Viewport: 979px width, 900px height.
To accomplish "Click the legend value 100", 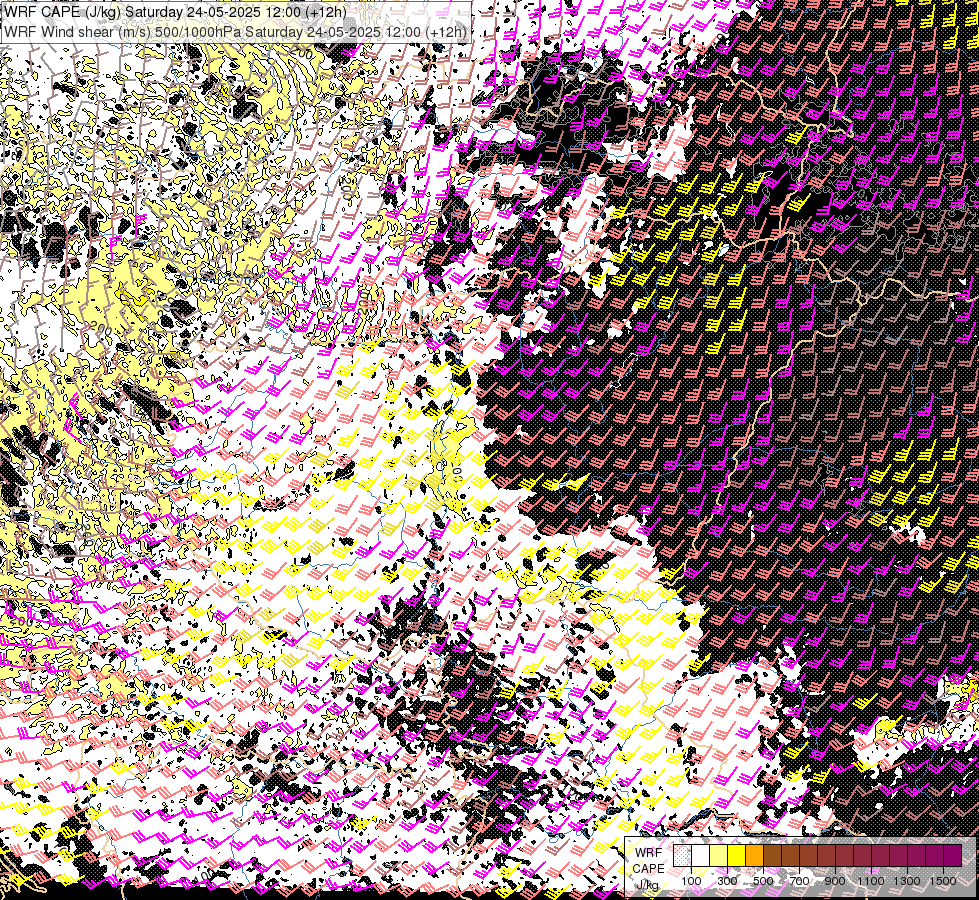I will click(691, 881).
